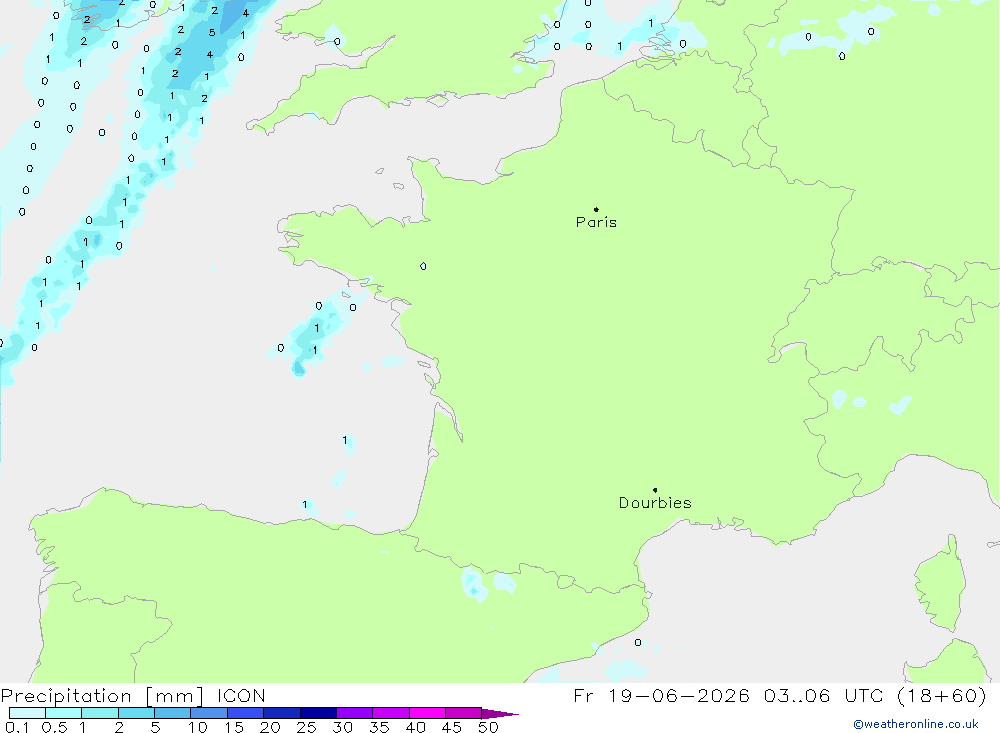Click the 1 value near the Spanish north coast

coord(305,505)
